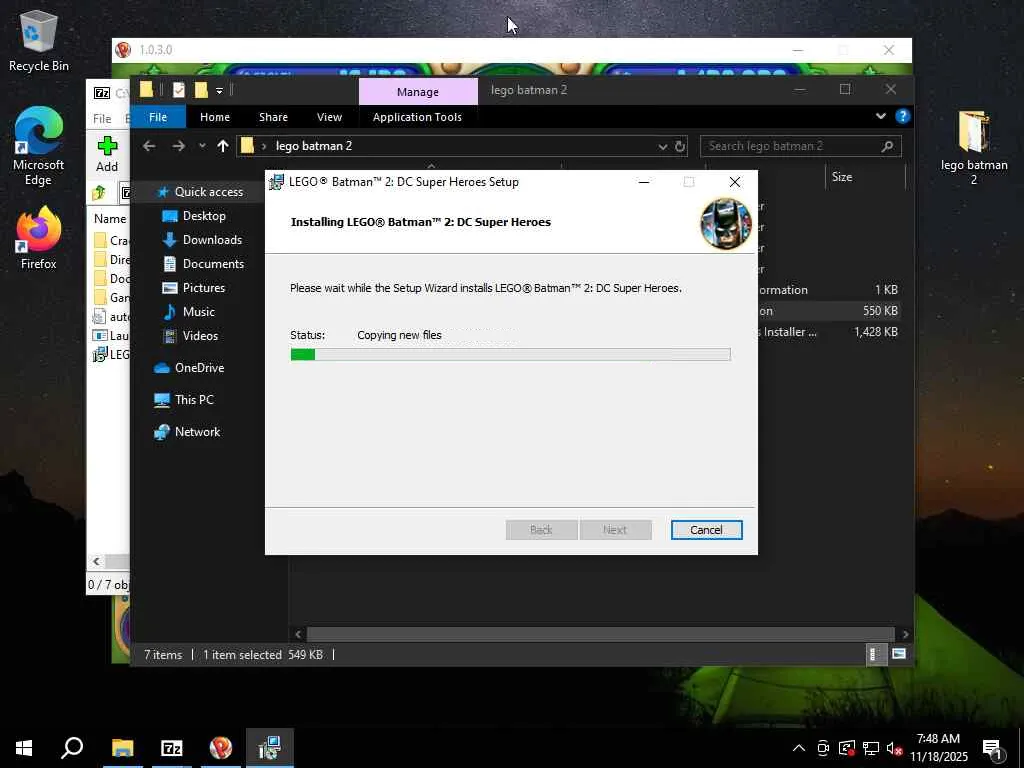
Task: Open the Customize Quick Access Toolbar dropdown
Action: (219, 90)
